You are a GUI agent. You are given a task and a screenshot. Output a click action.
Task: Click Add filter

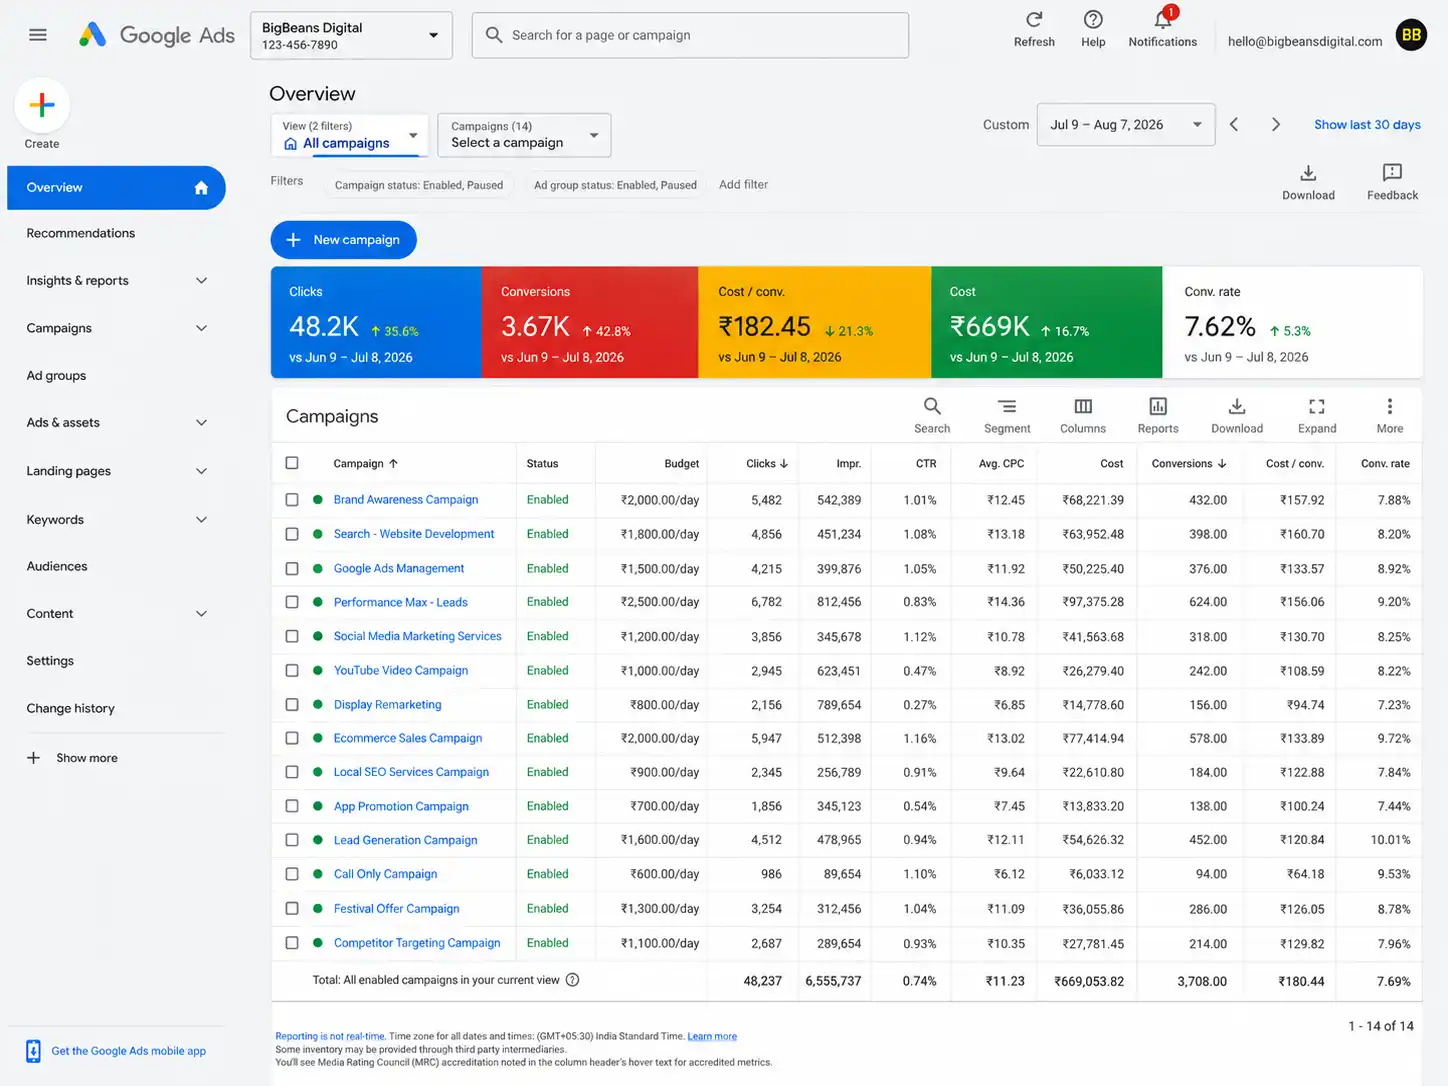tap(743, 184)
